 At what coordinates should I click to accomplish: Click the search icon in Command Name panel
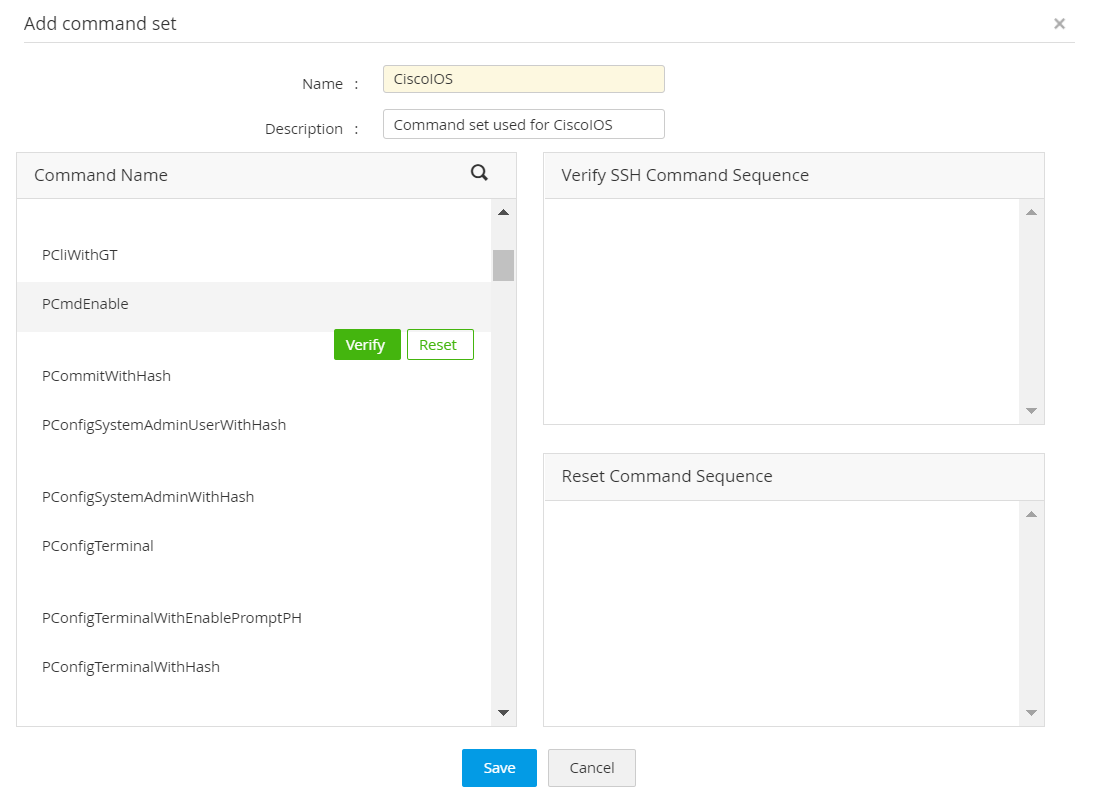coord(479,173)
